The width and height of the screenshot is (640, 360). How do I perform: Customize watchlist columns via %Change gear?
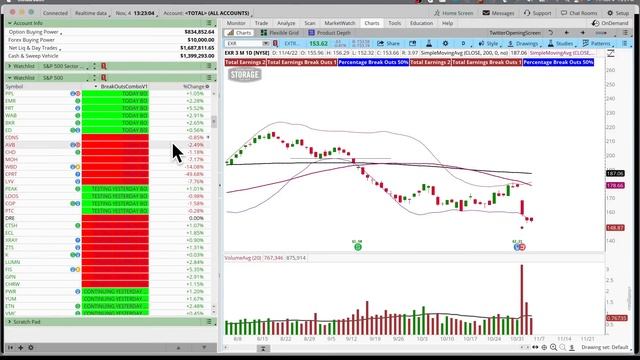[207, 87]
